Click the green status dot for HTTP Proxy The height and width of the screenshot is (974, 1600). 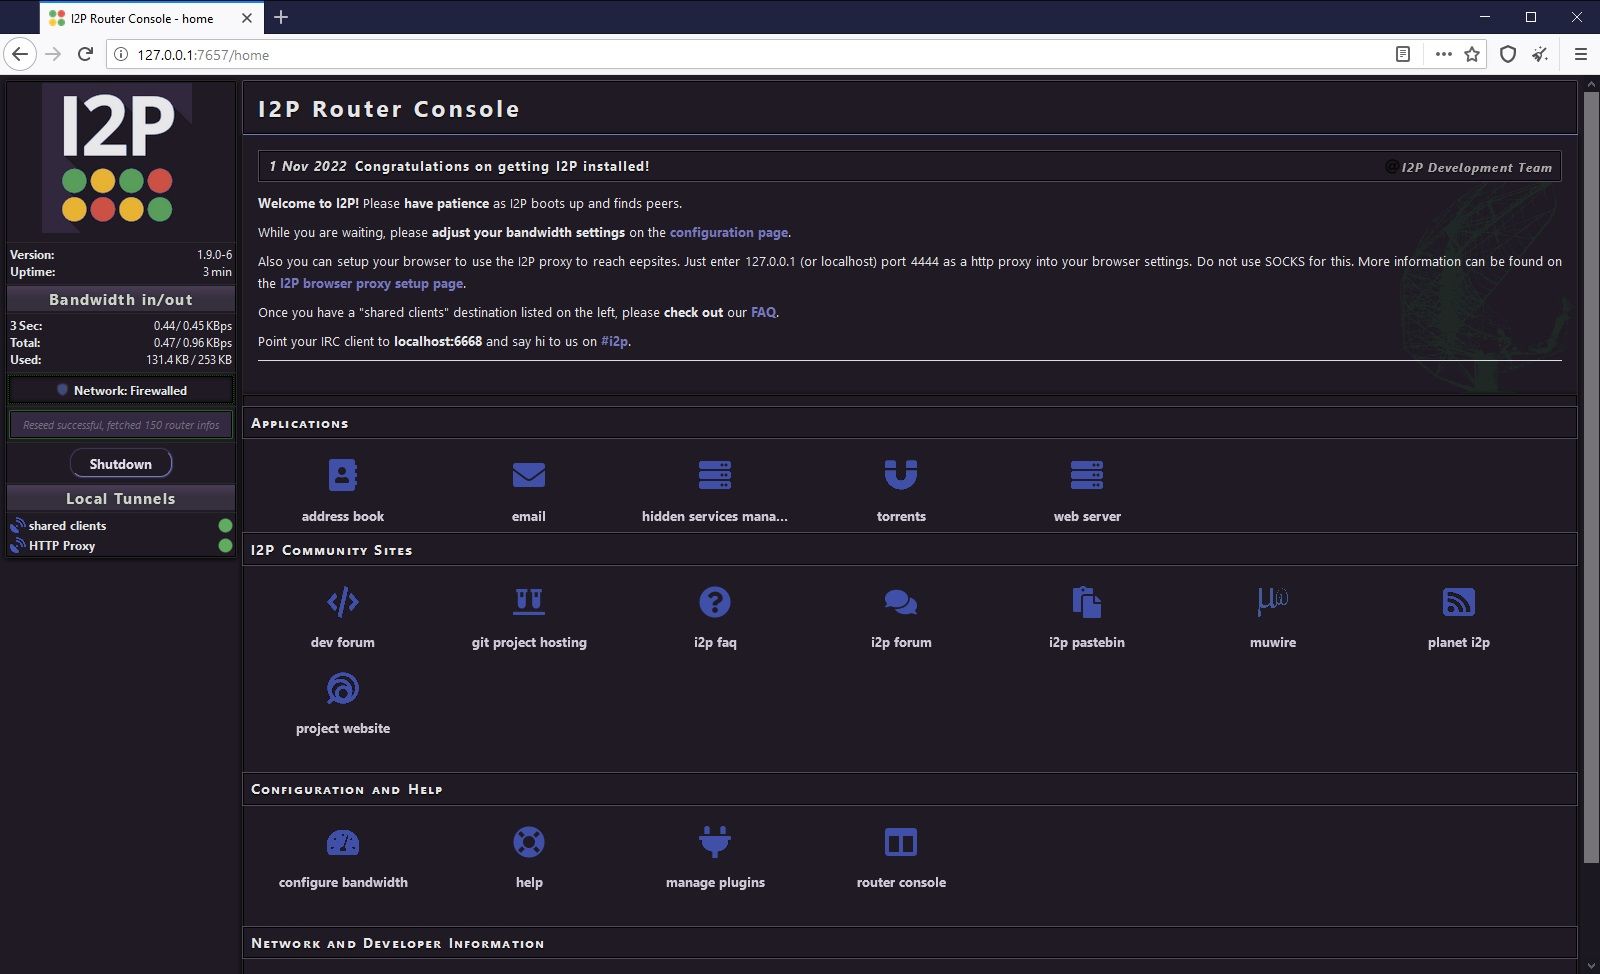225,545
